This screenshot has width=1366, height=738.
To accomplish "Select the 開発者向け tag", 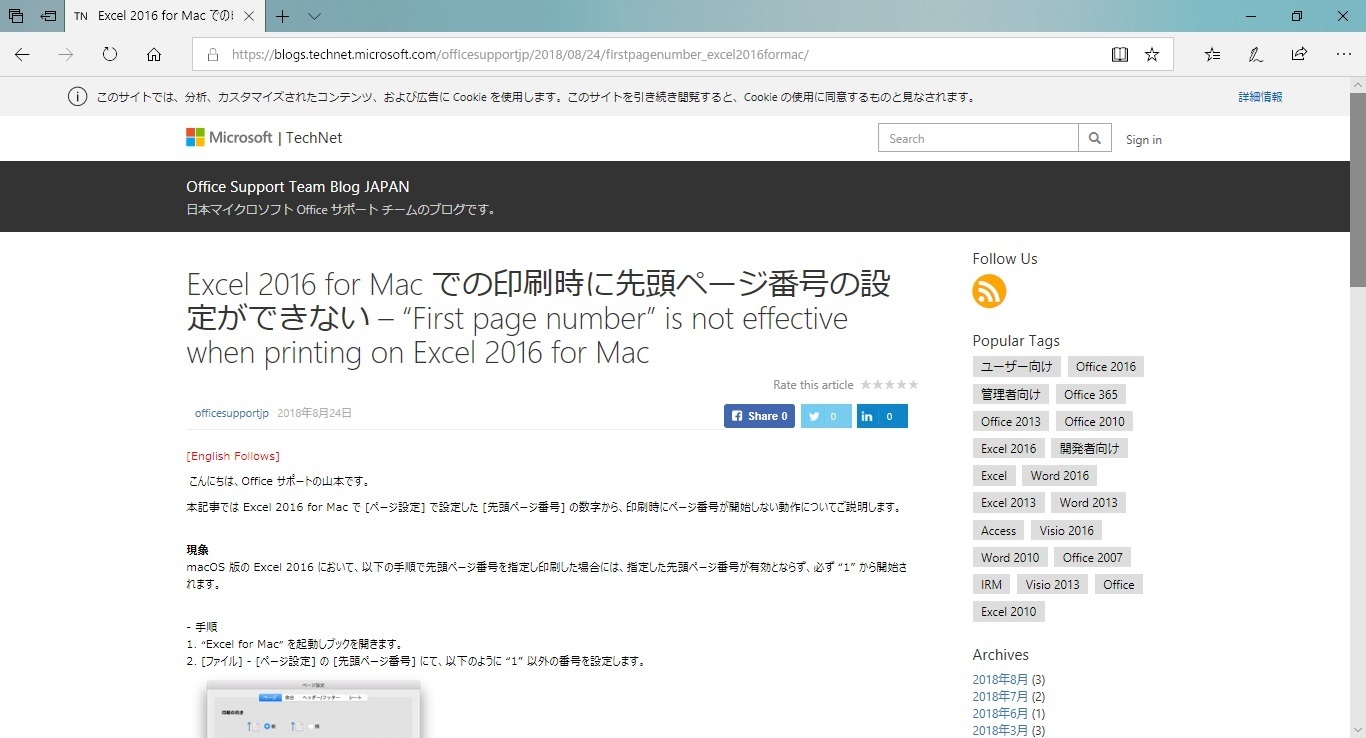I will tap(1090, 448).
